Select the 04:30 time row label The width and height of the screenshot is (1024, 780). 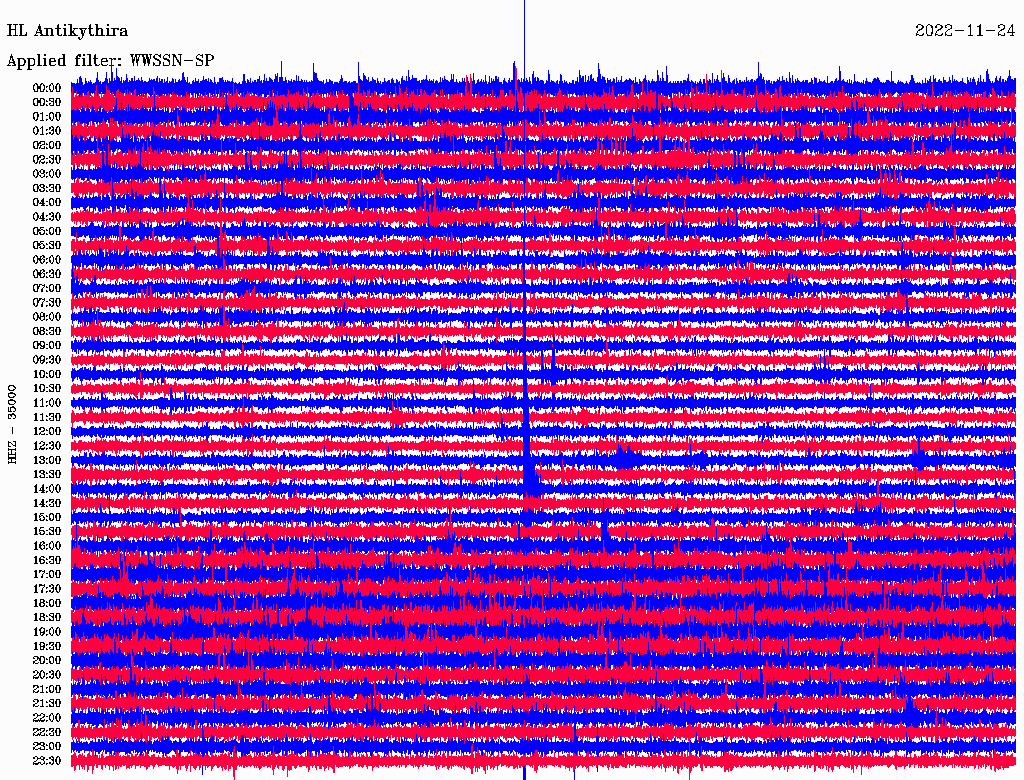(46, 217)
